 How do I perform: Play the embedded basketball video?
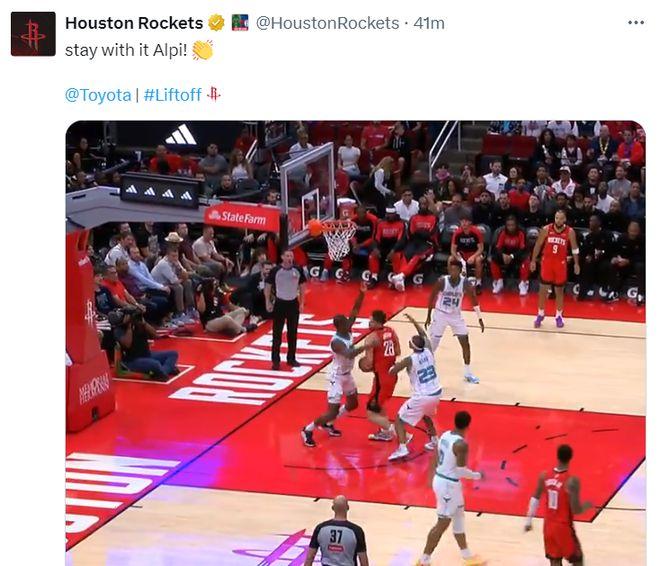(x=356, y=343)
